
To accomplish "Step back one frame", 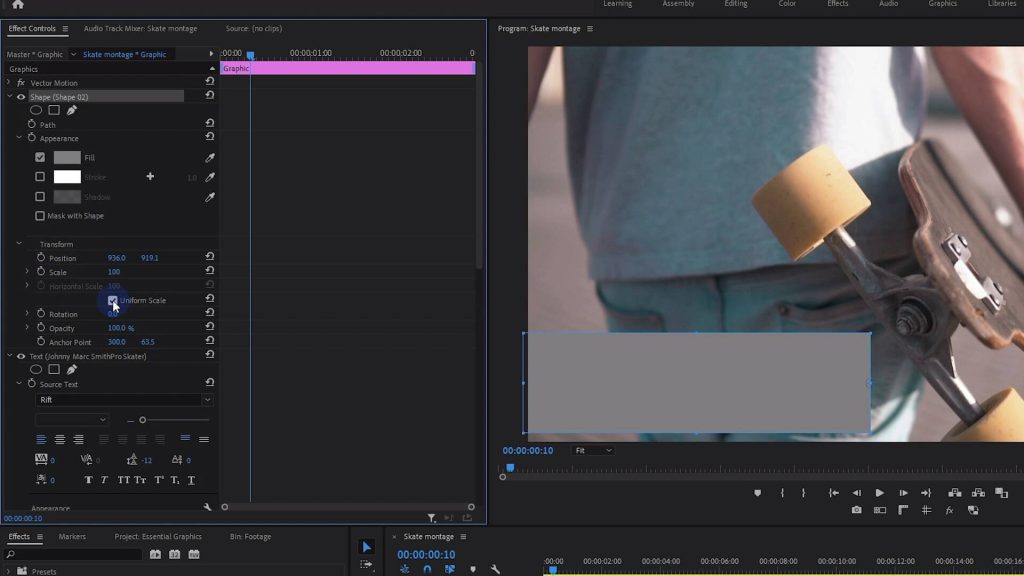I will (857, 493).
